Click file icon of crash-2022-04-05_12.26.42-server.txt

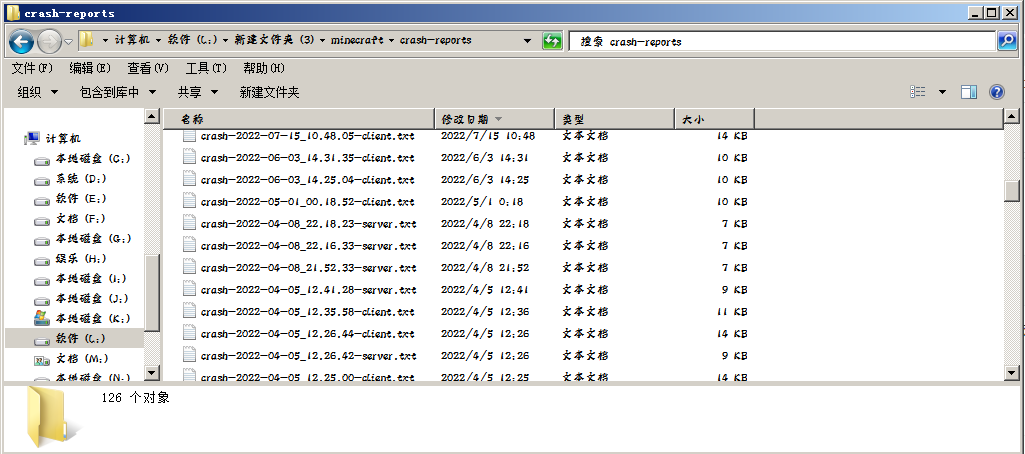pyautogui.click(x=189, y=355)
